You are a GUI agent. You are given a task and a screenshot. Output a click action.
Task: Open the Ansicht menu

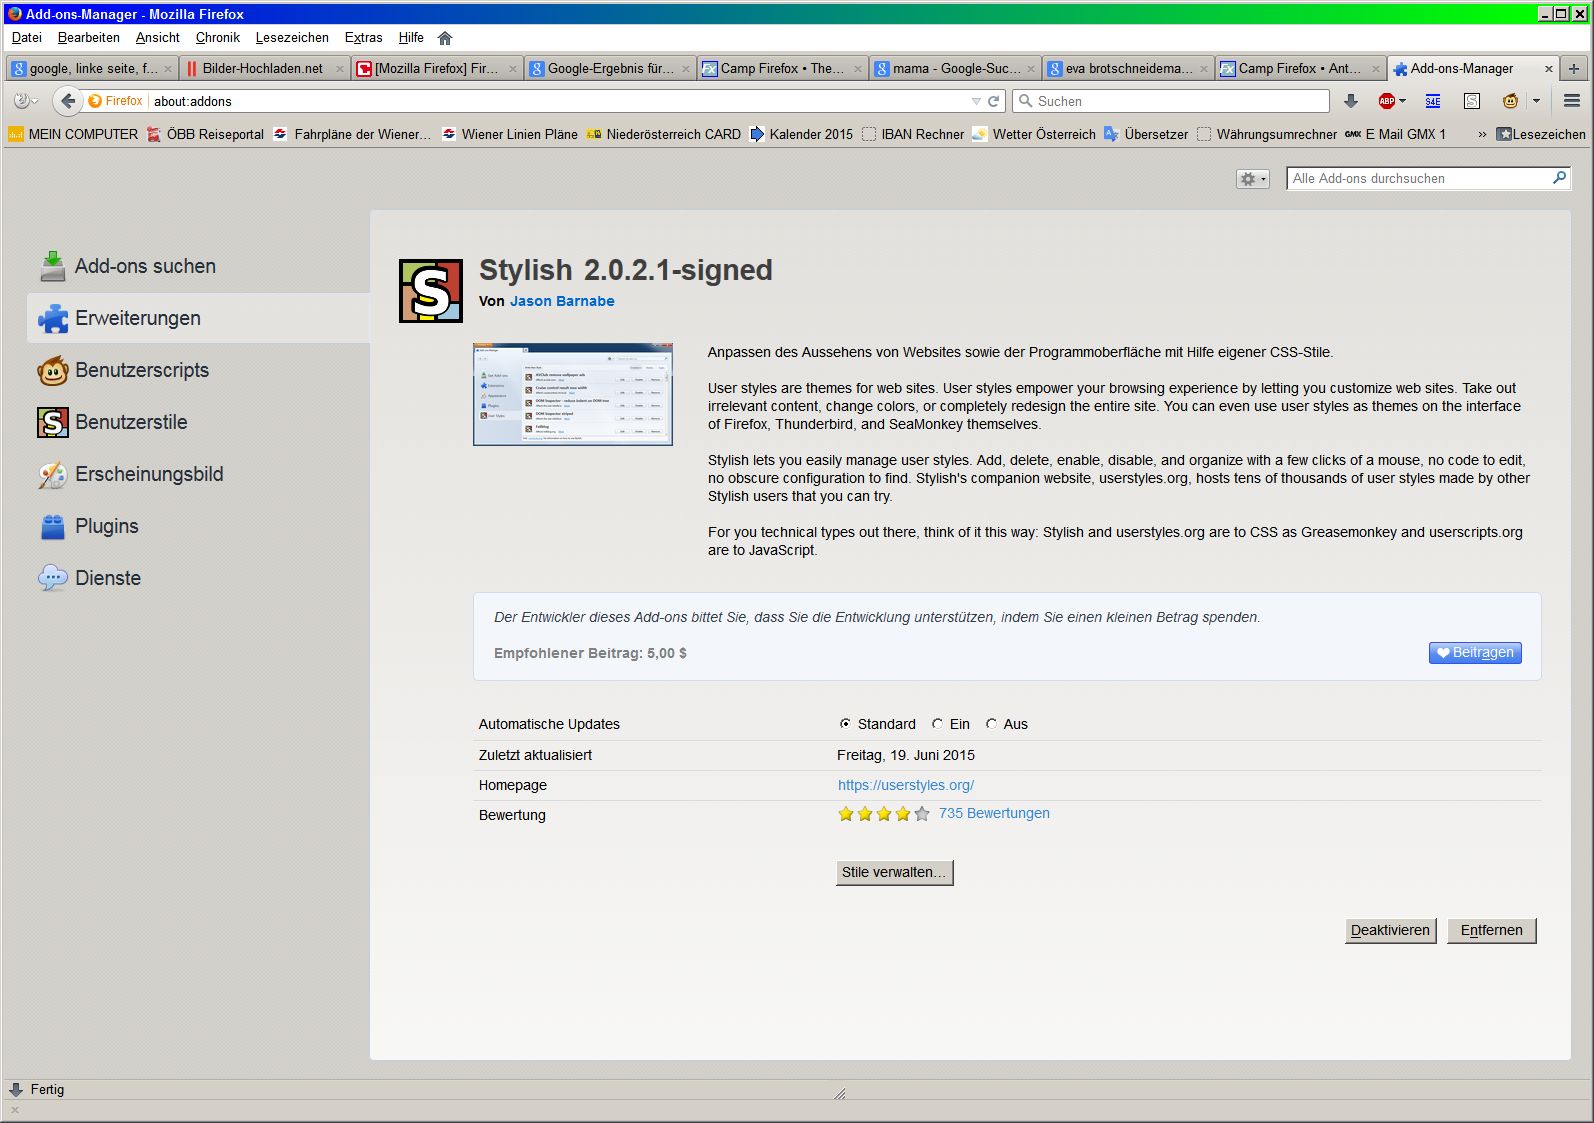[x=158, y=38]
